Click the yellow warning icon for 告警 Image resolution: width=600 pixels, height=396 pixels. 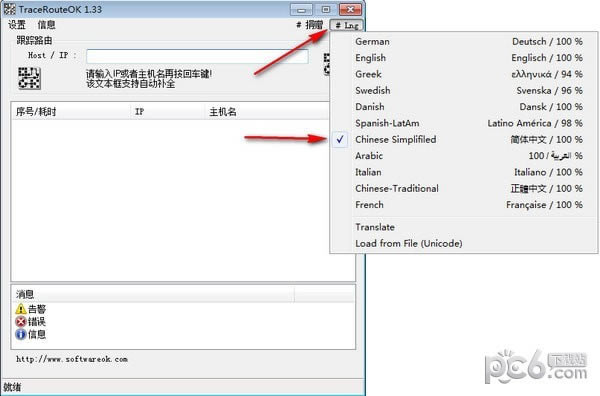[x=21, y=309]
